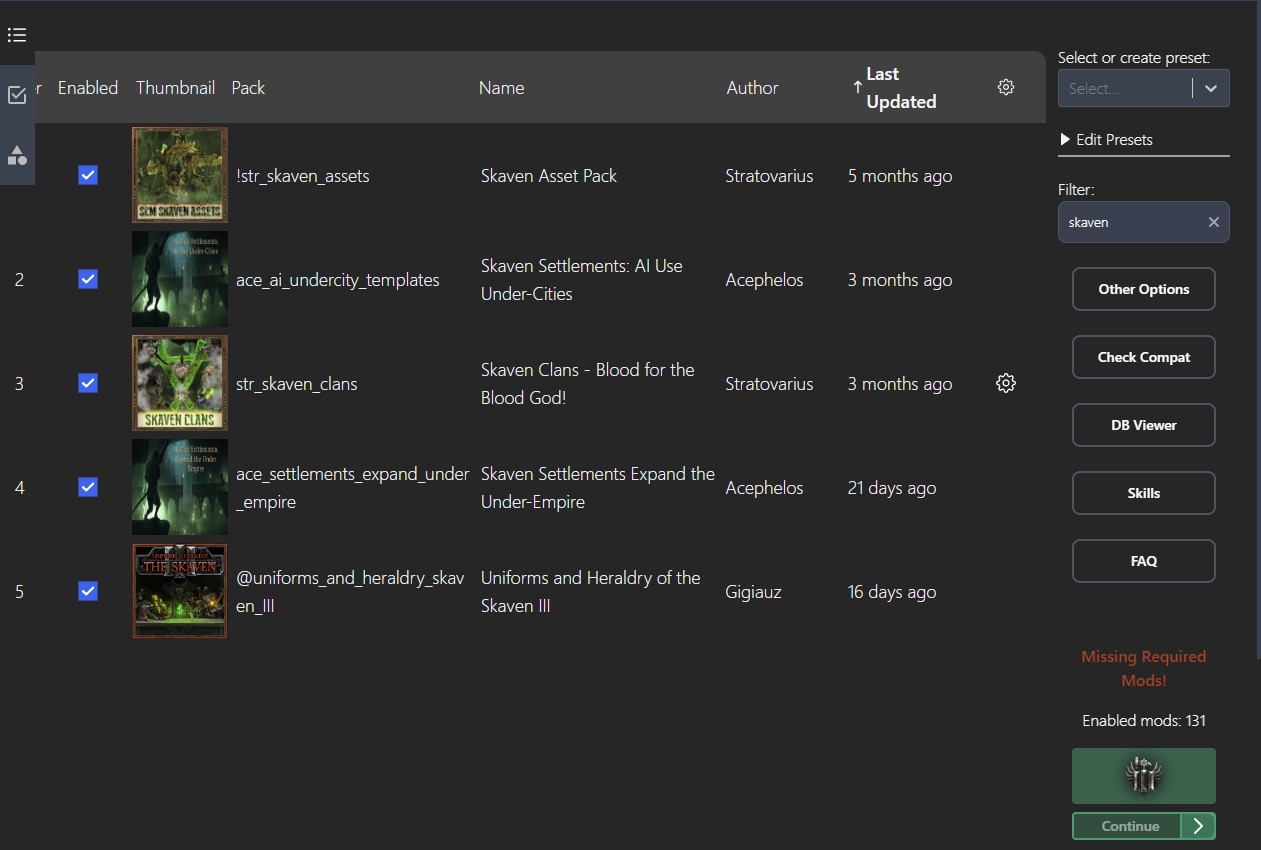Select @uniforms_and_heraldry_skaven_III pack name
Viewport: 1261px width, 850px height.
(352, 592)
